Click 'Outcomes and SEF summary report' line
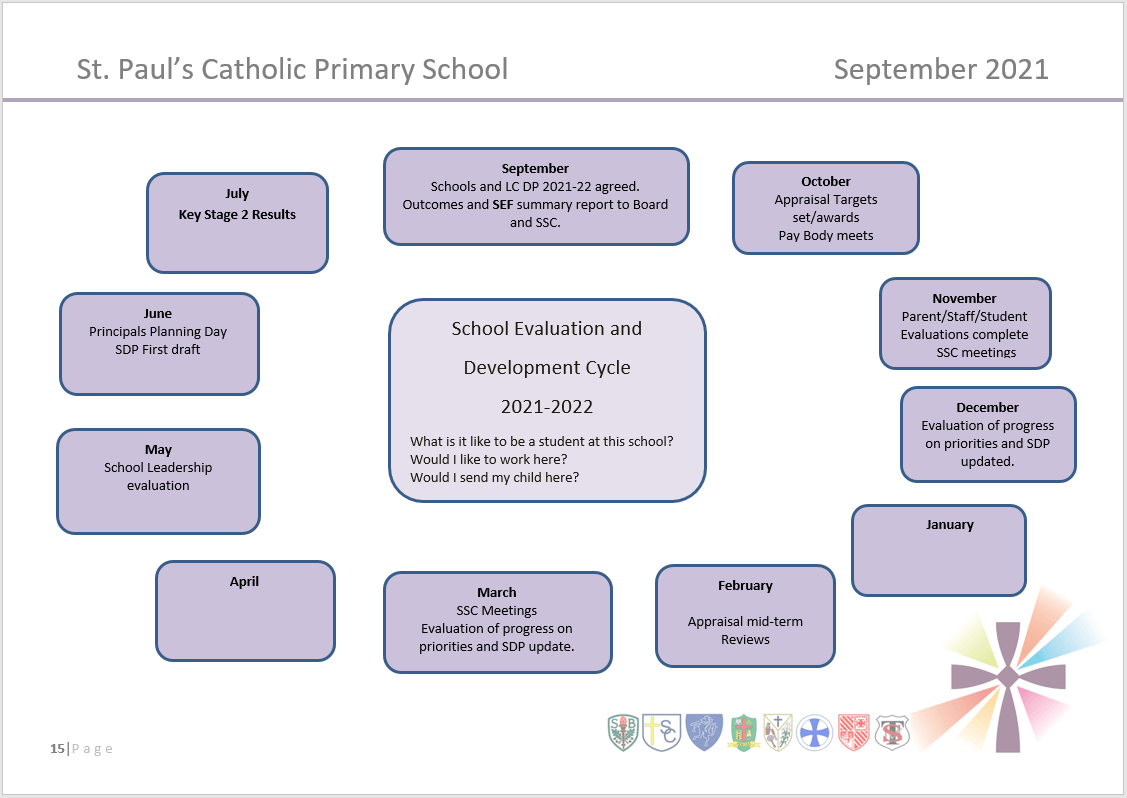1127x798 pixels. pyautogui.click(x=535, y=204)
